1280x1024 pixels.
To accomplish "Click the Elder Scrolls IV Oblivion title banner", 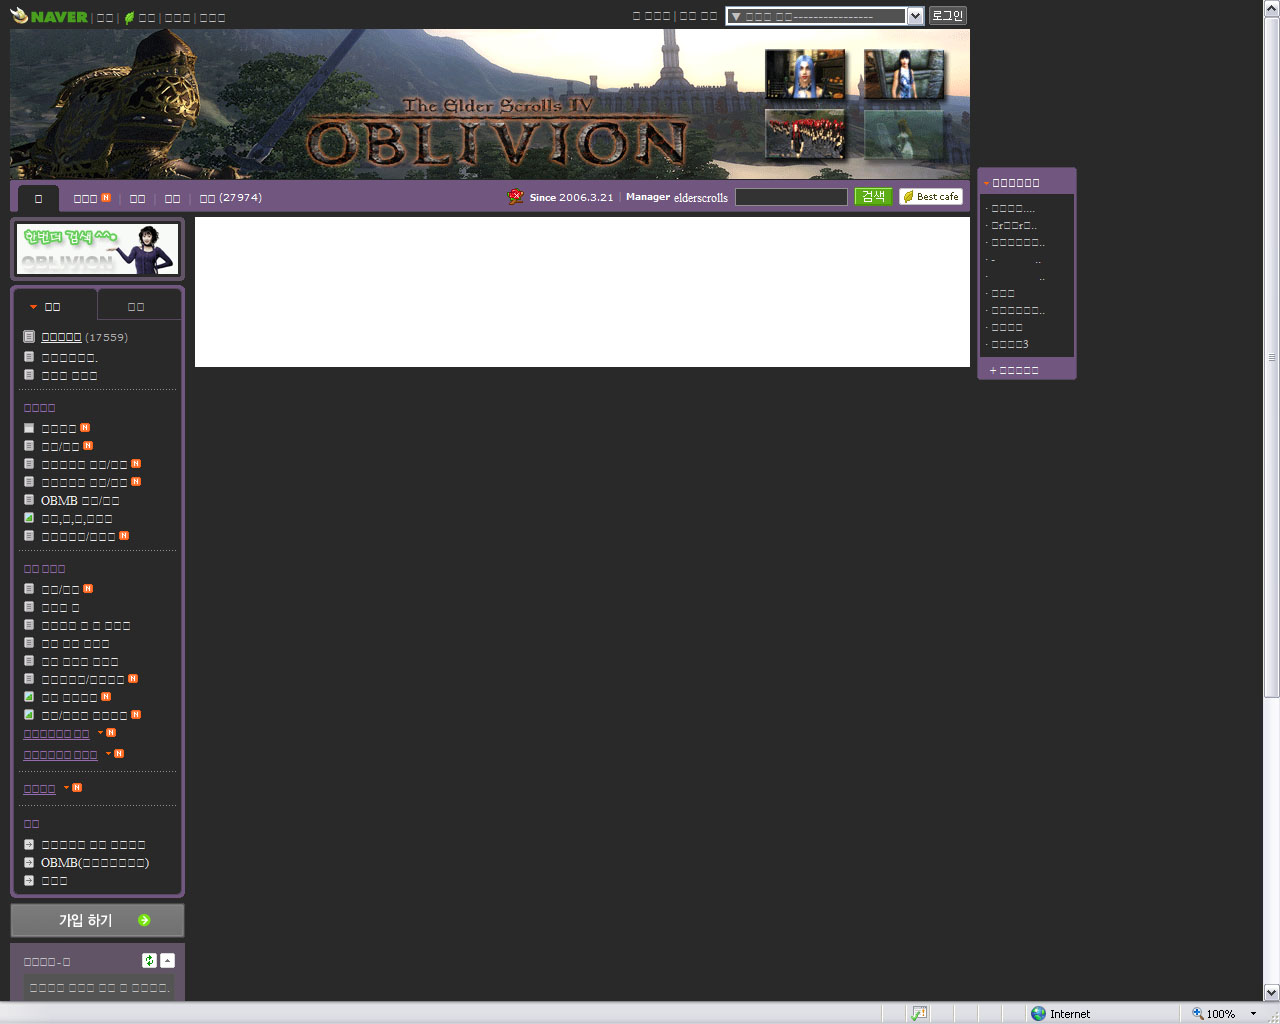I will [x=497, y=133].
